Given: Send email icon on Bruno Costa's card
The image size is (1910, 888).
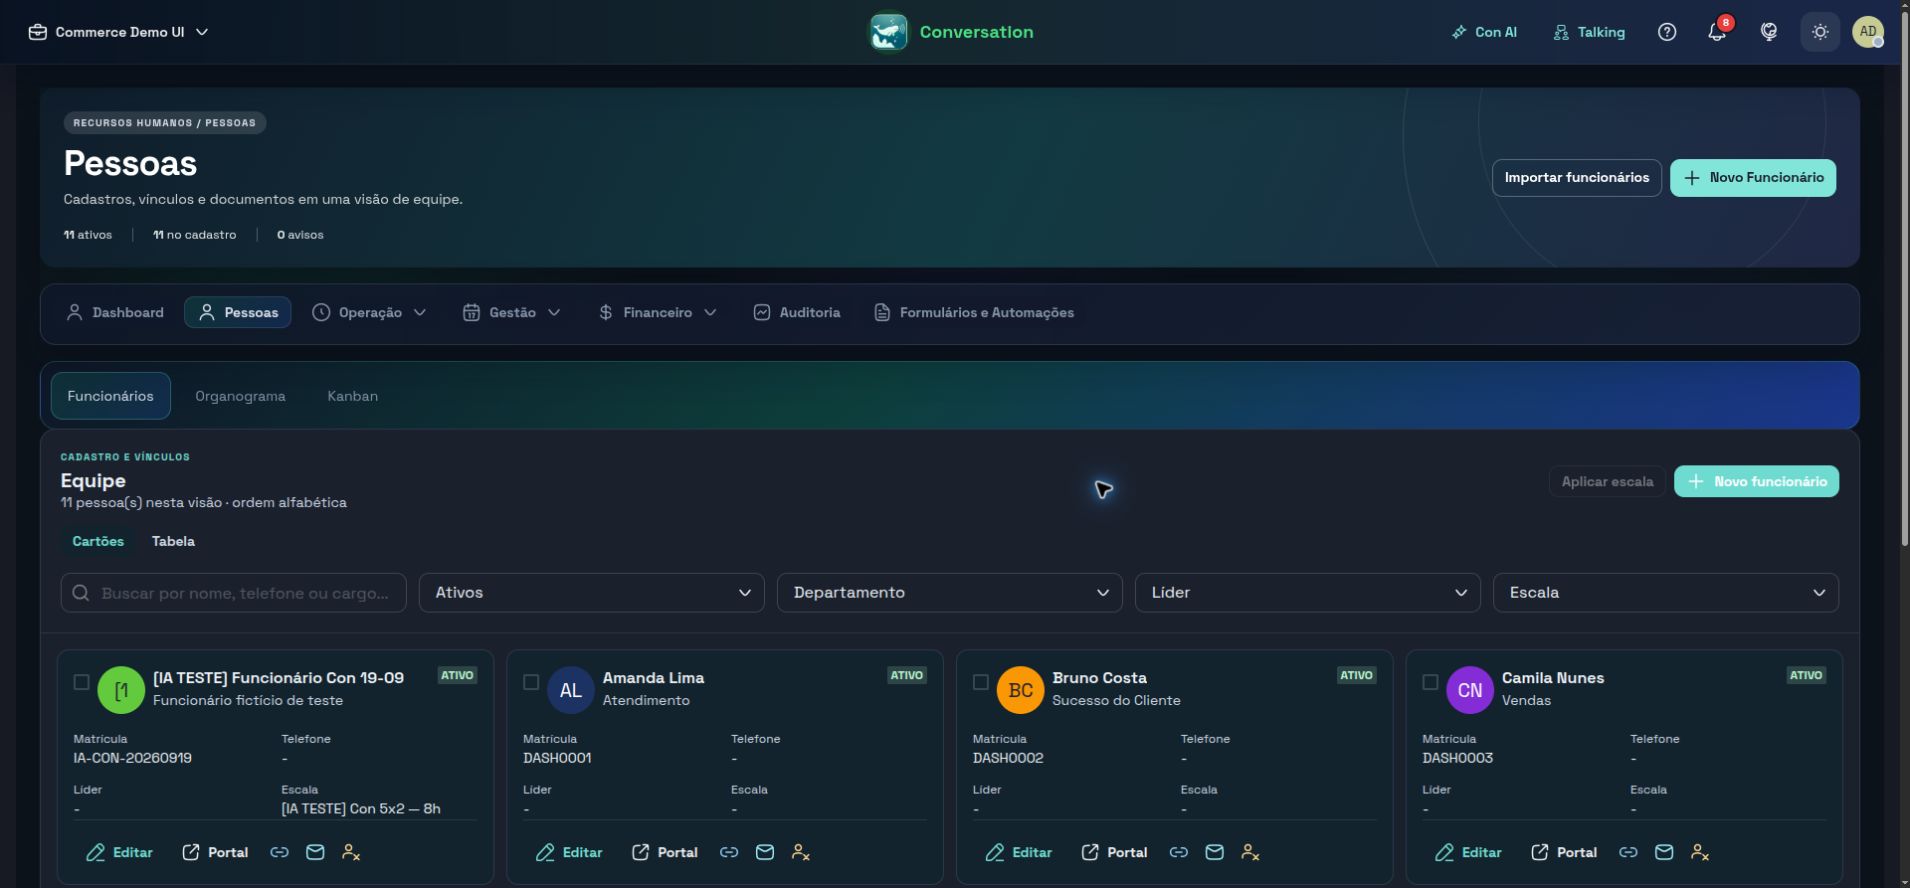Looking at the screenshot, I should point(1214,852).
